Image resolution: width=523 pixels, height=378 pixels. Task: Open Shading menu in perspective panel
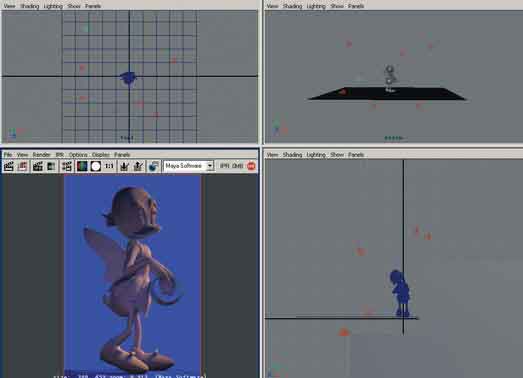click(293, 6)
